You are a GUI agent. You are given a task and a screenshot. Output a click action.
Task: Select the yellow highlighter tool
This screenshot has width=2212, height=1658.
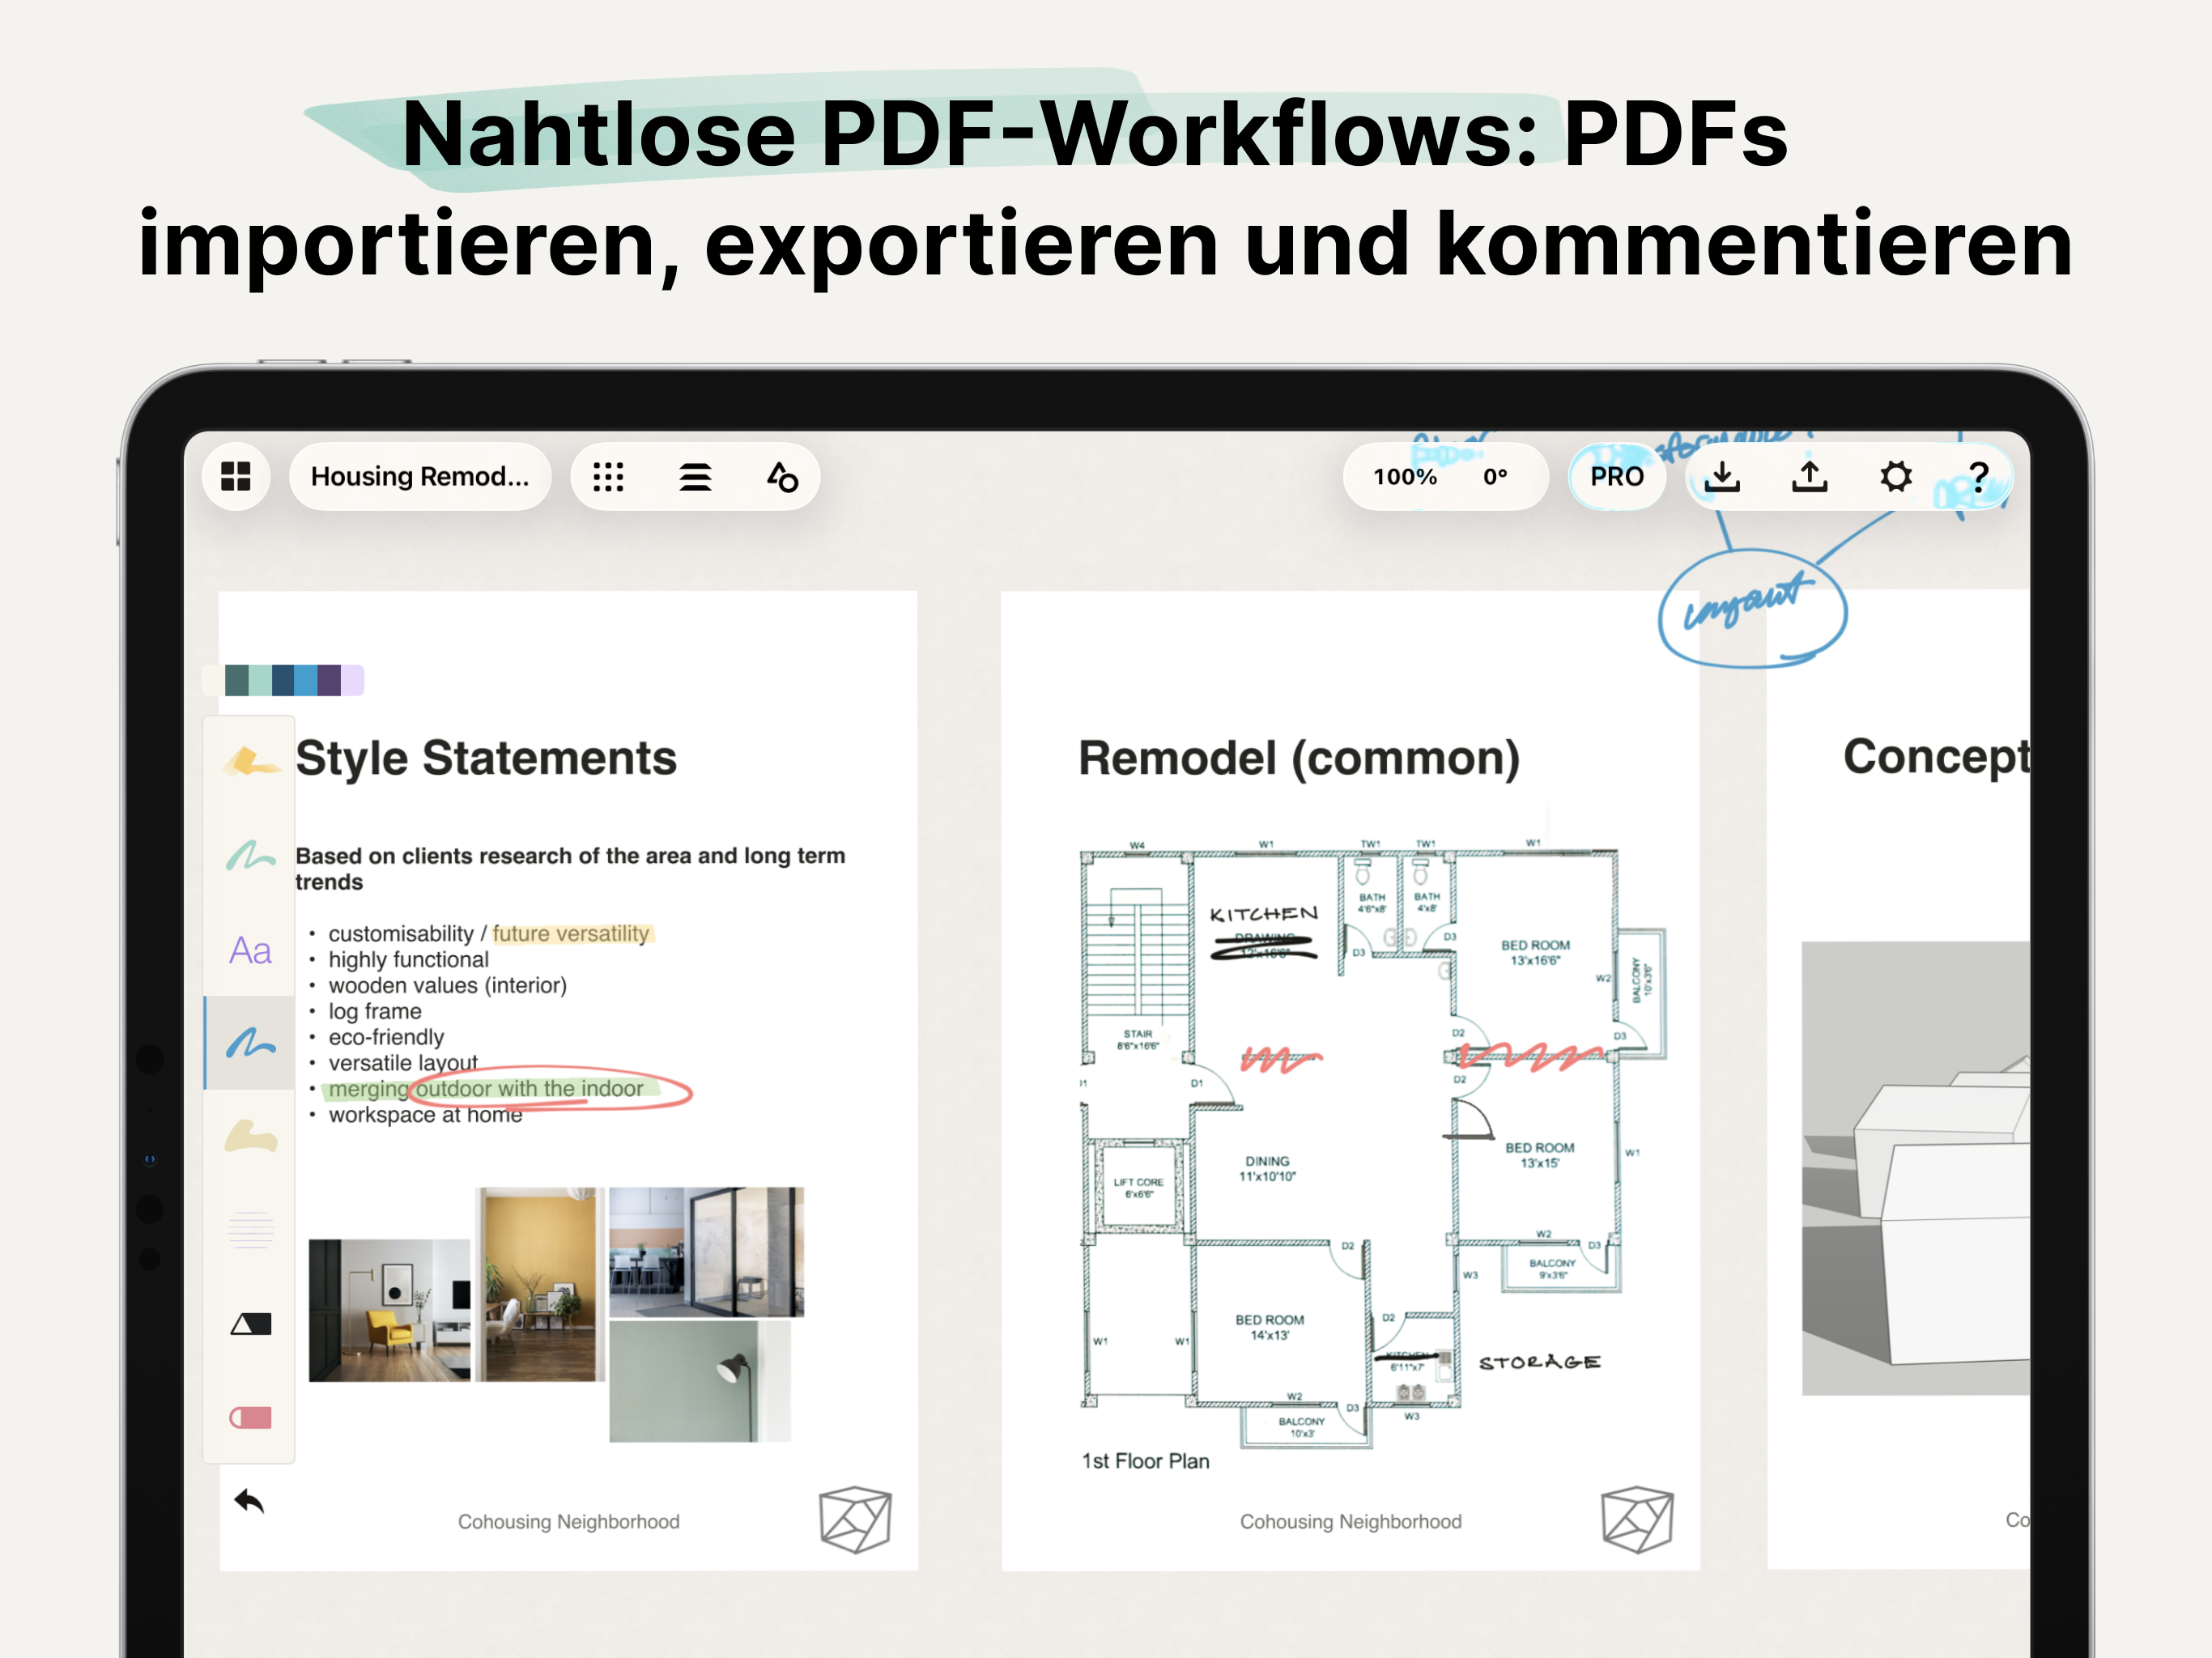pyautogui.click(x=250, y=763)
